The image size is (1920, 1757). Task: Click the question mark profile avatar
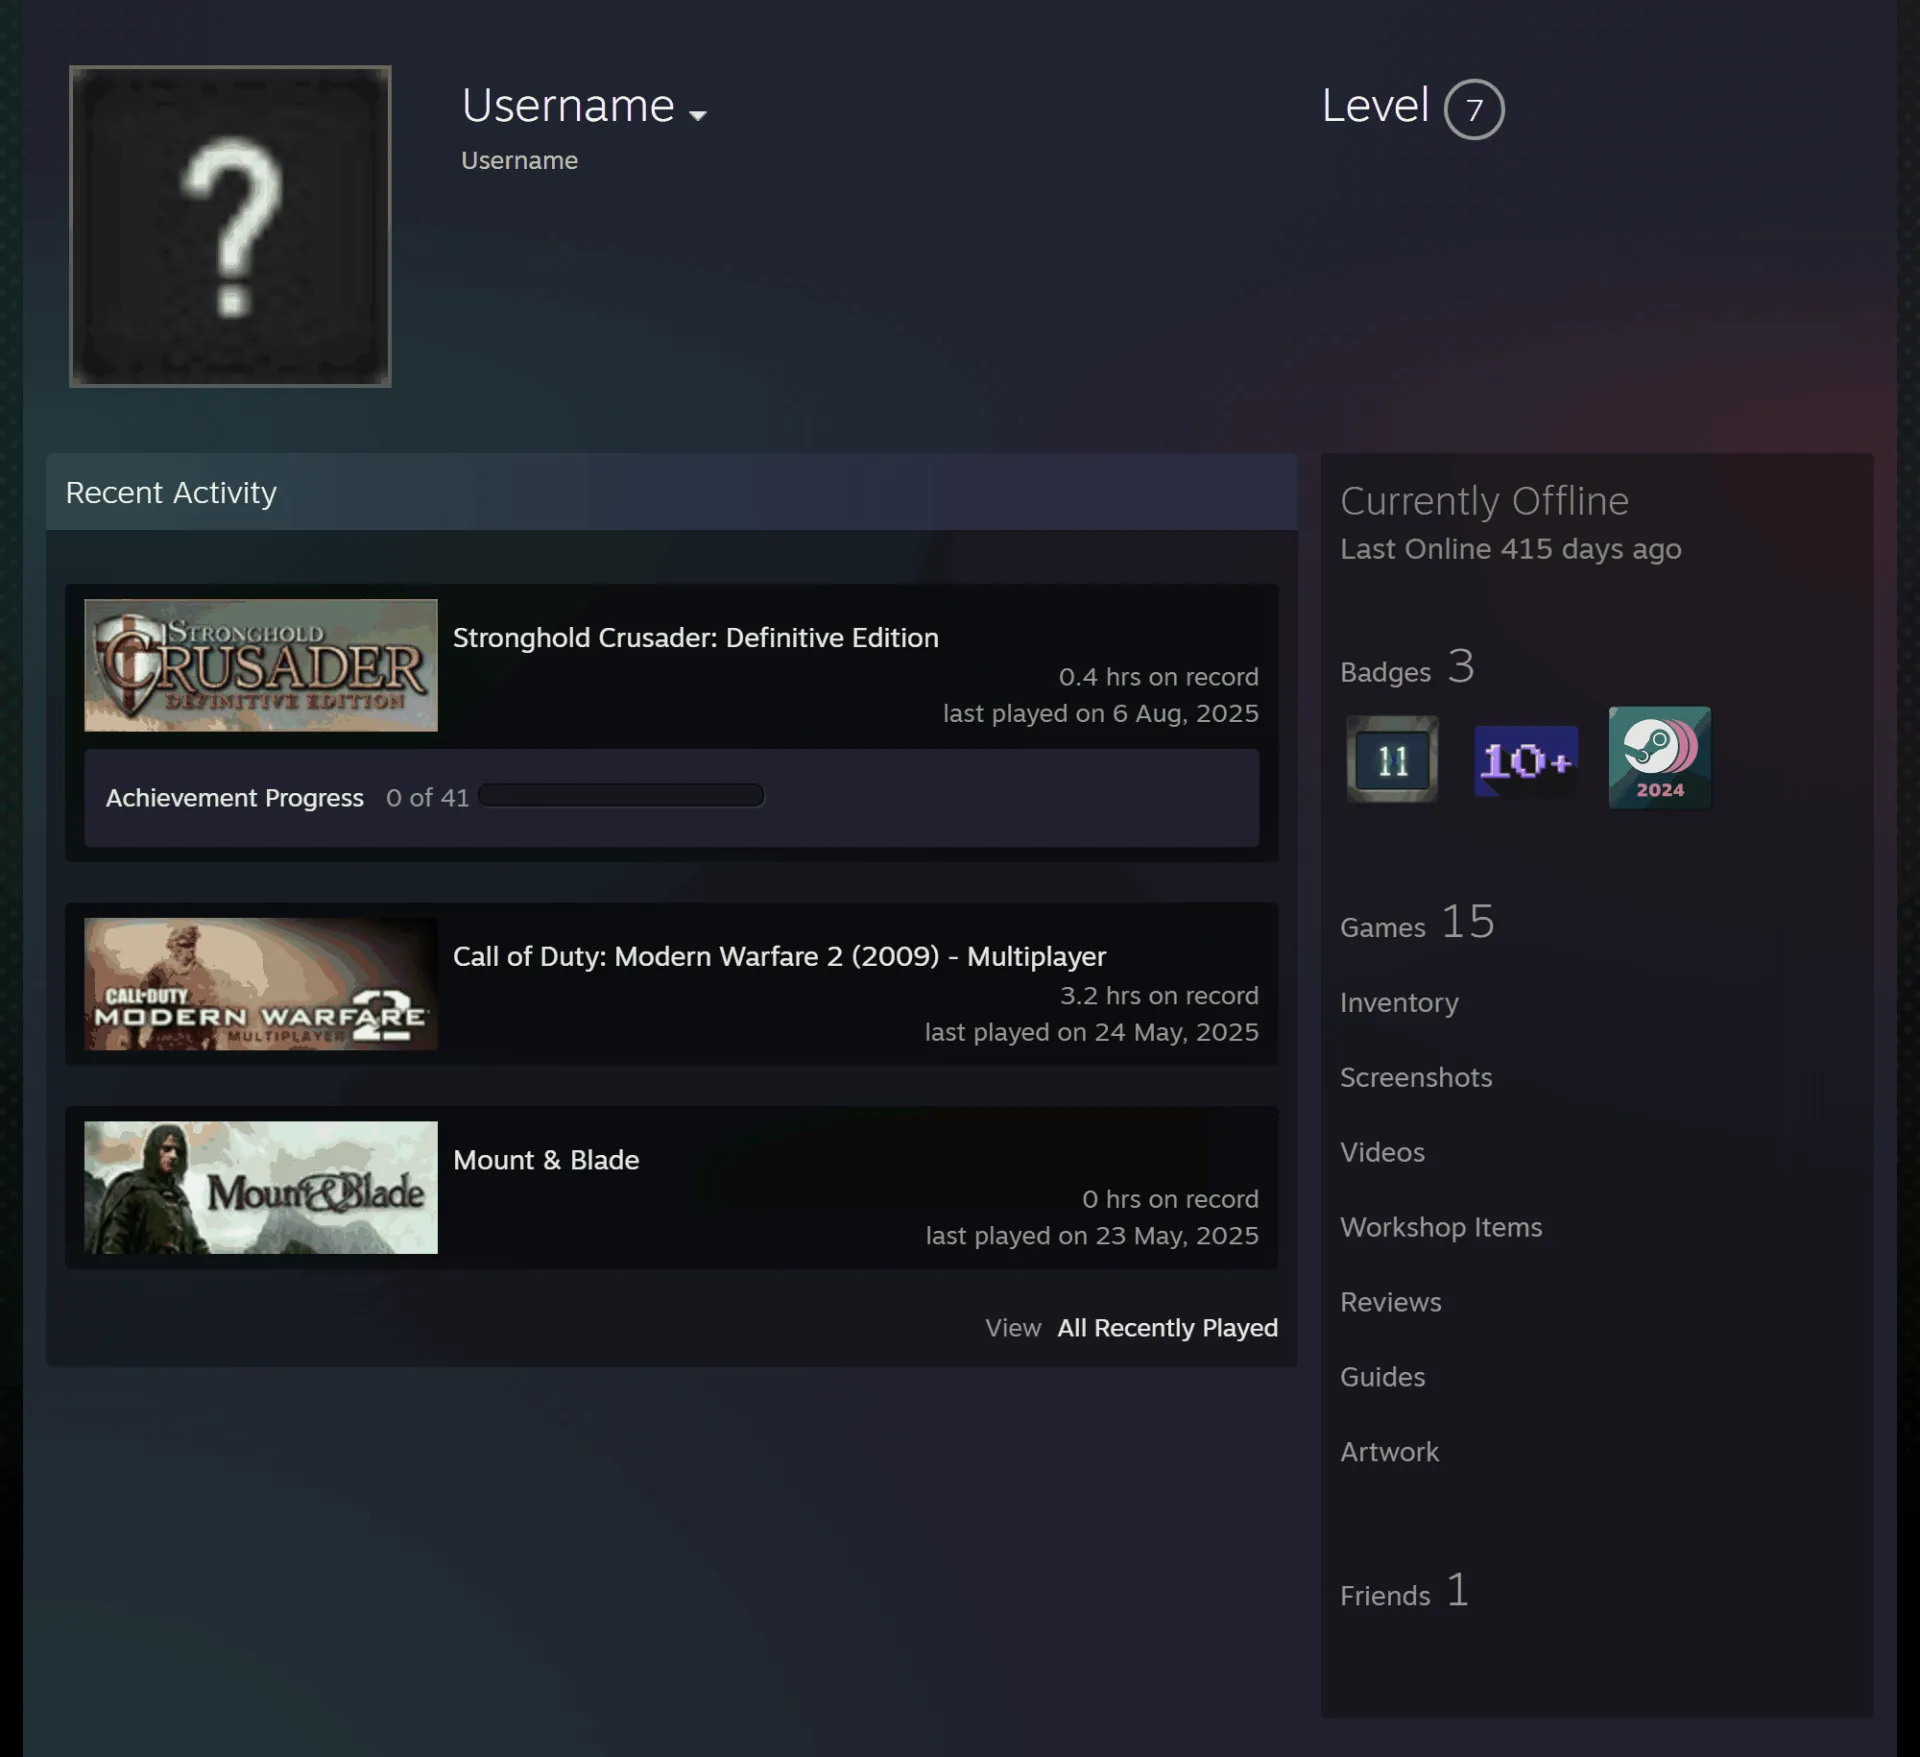point(230,226)
